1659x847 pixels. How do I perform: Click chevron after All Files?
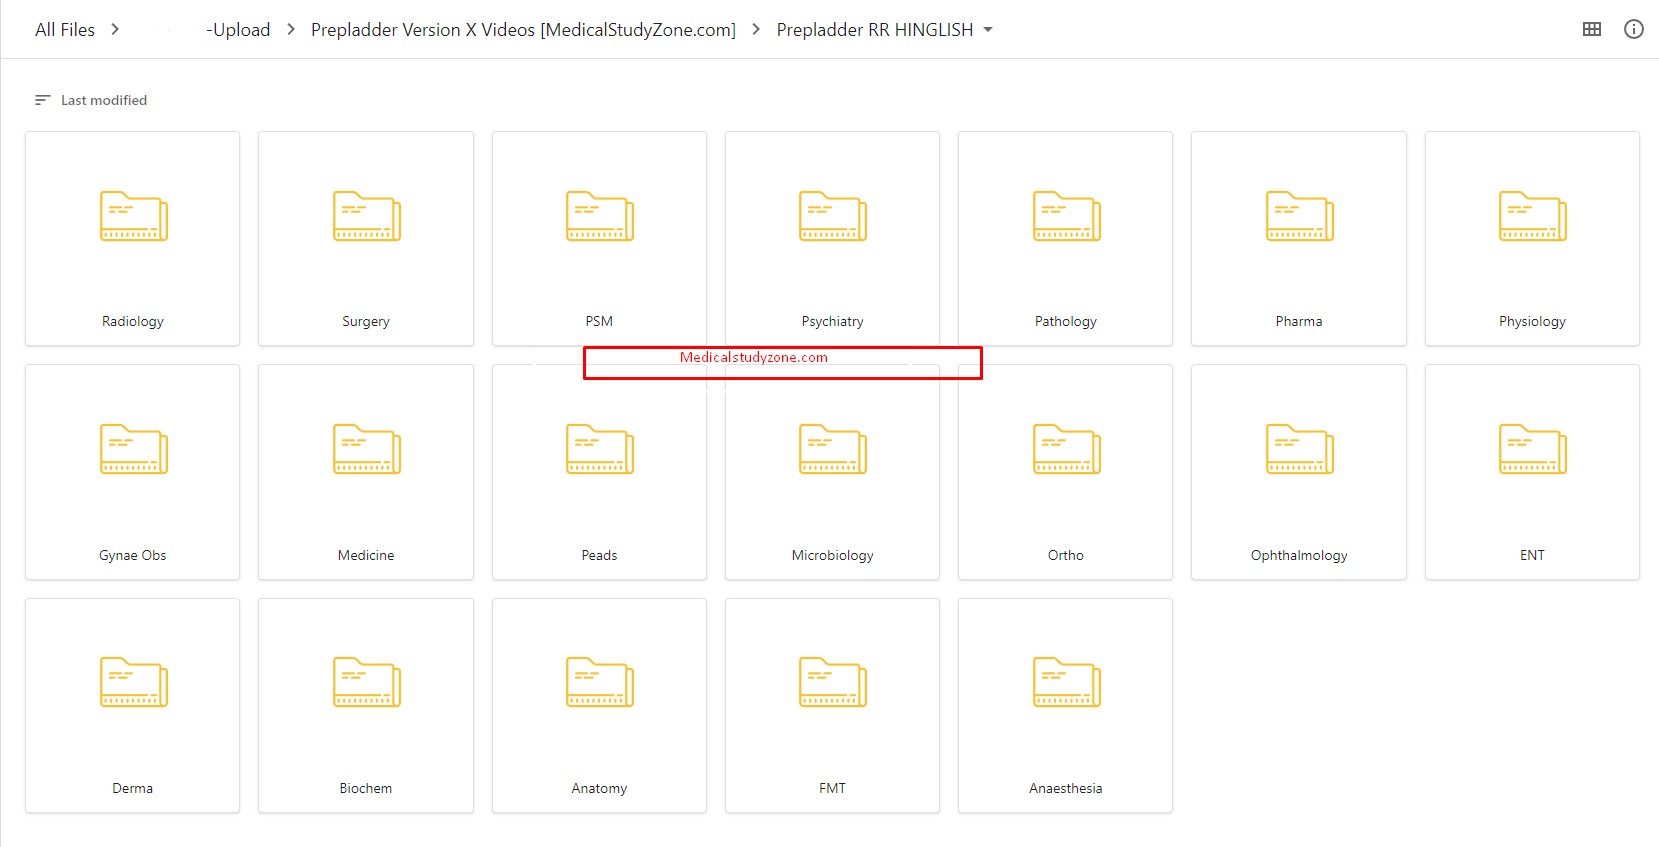pyautogui.click(x=115, y=29)
